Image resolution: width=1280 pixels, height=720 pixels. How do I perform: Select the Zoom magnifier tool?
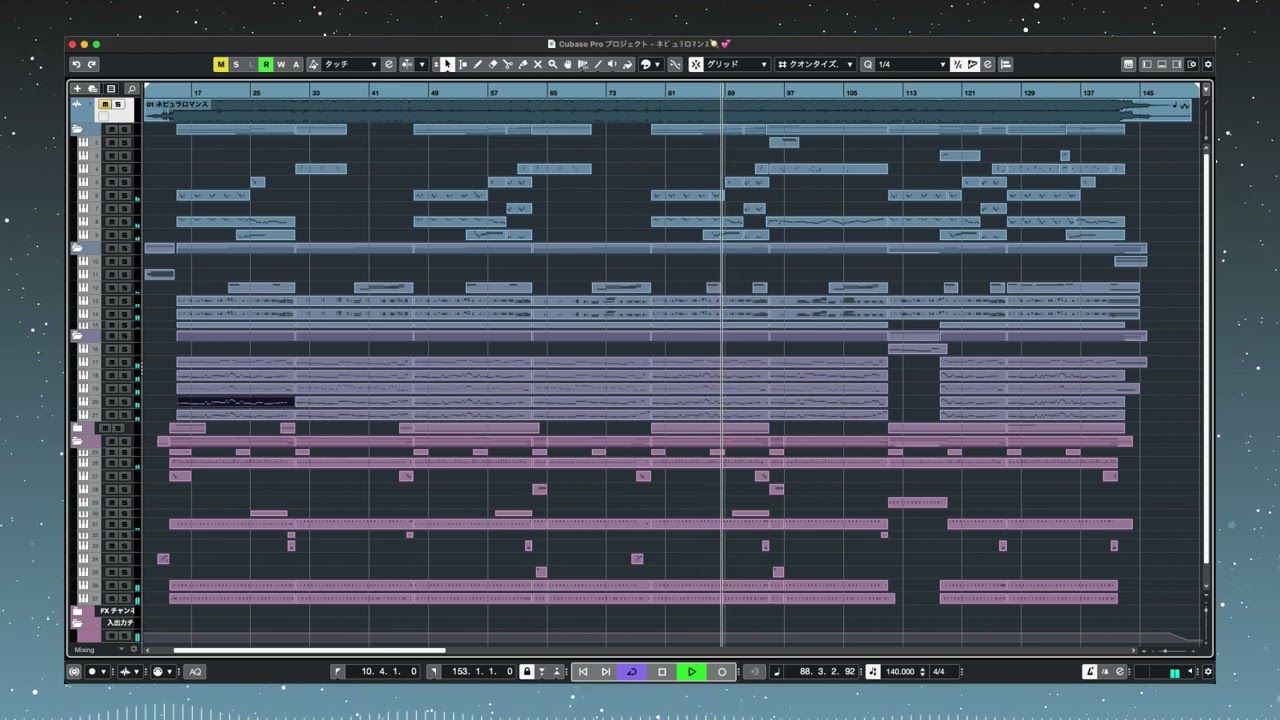[x=552, y=64]
